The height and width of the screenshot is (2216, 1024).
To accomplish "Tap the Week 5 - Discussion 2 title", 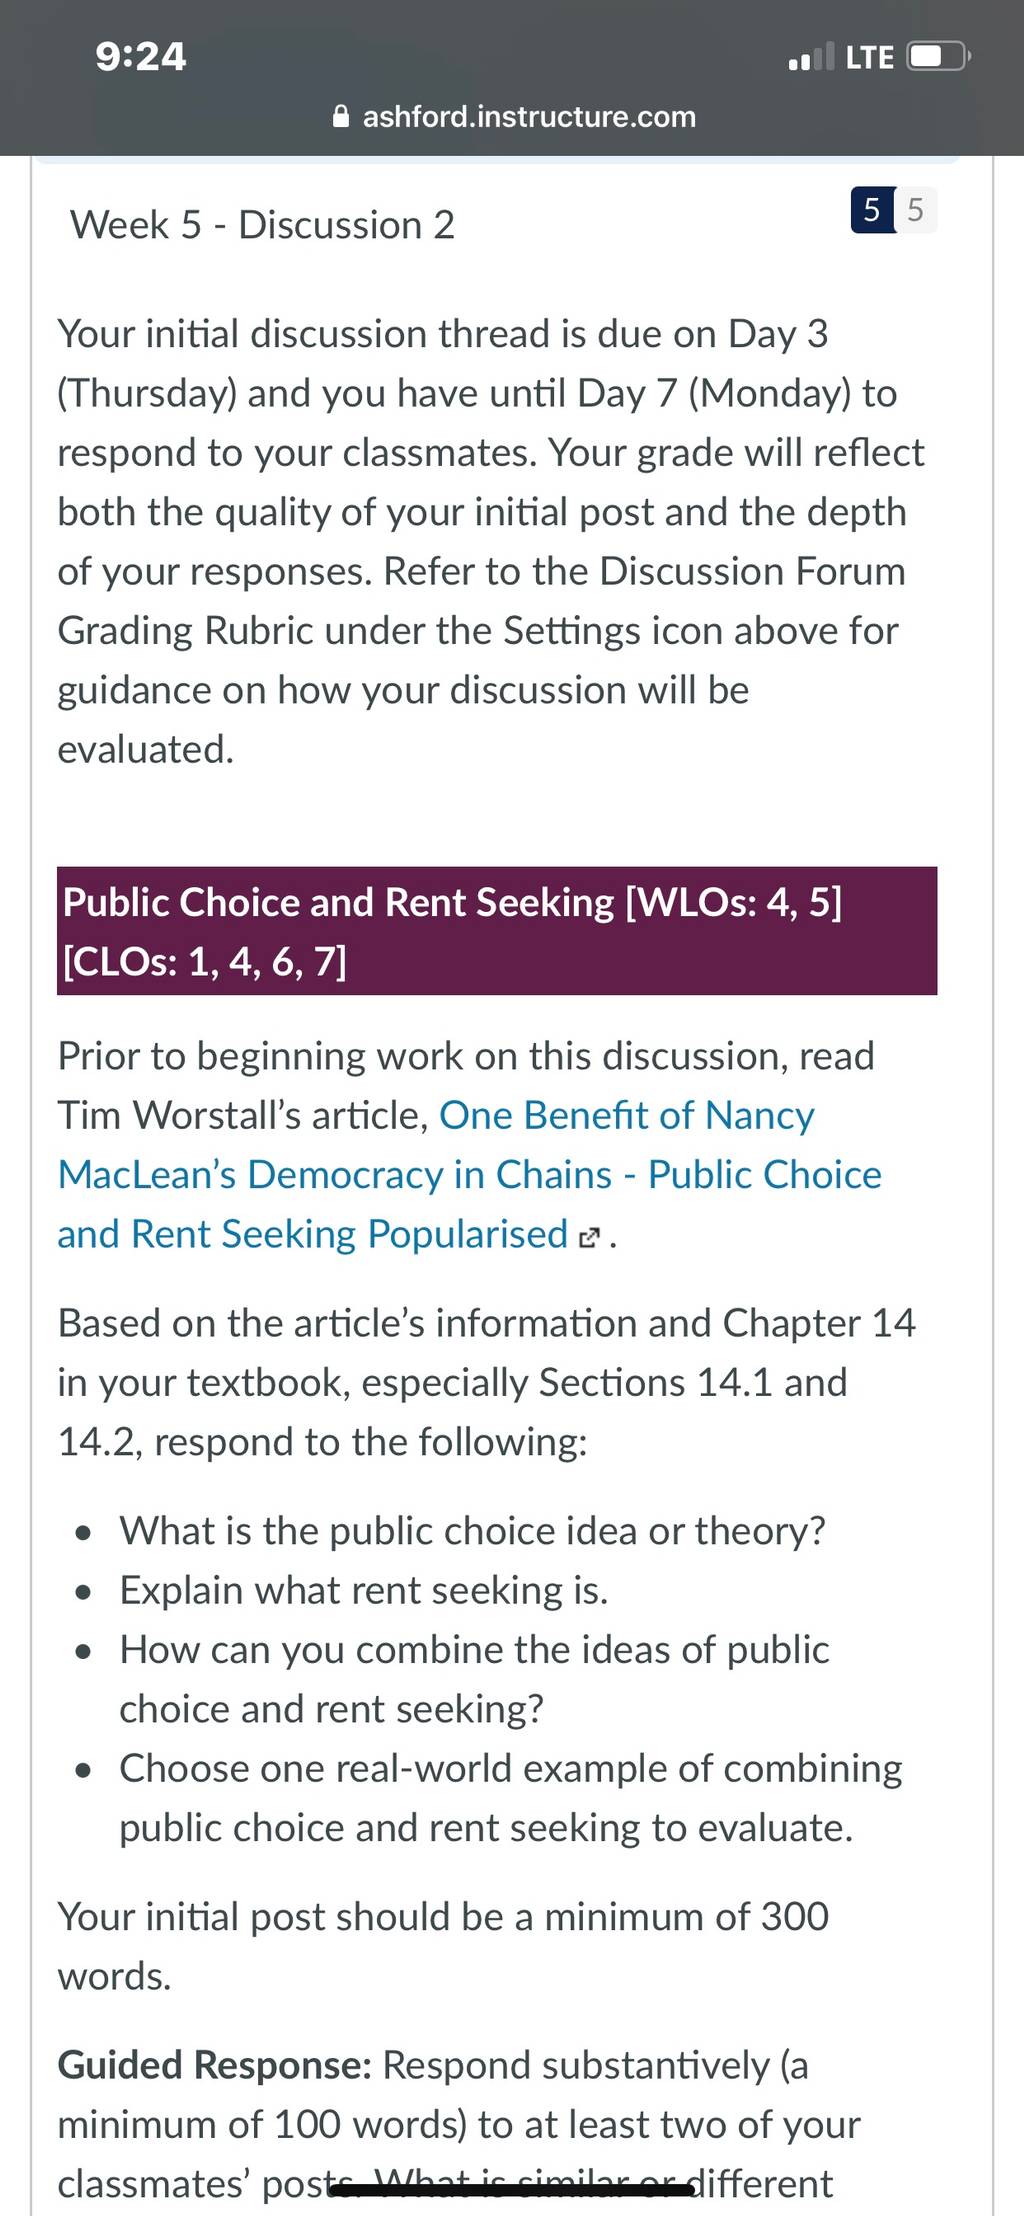I will (x=262, y=225).
